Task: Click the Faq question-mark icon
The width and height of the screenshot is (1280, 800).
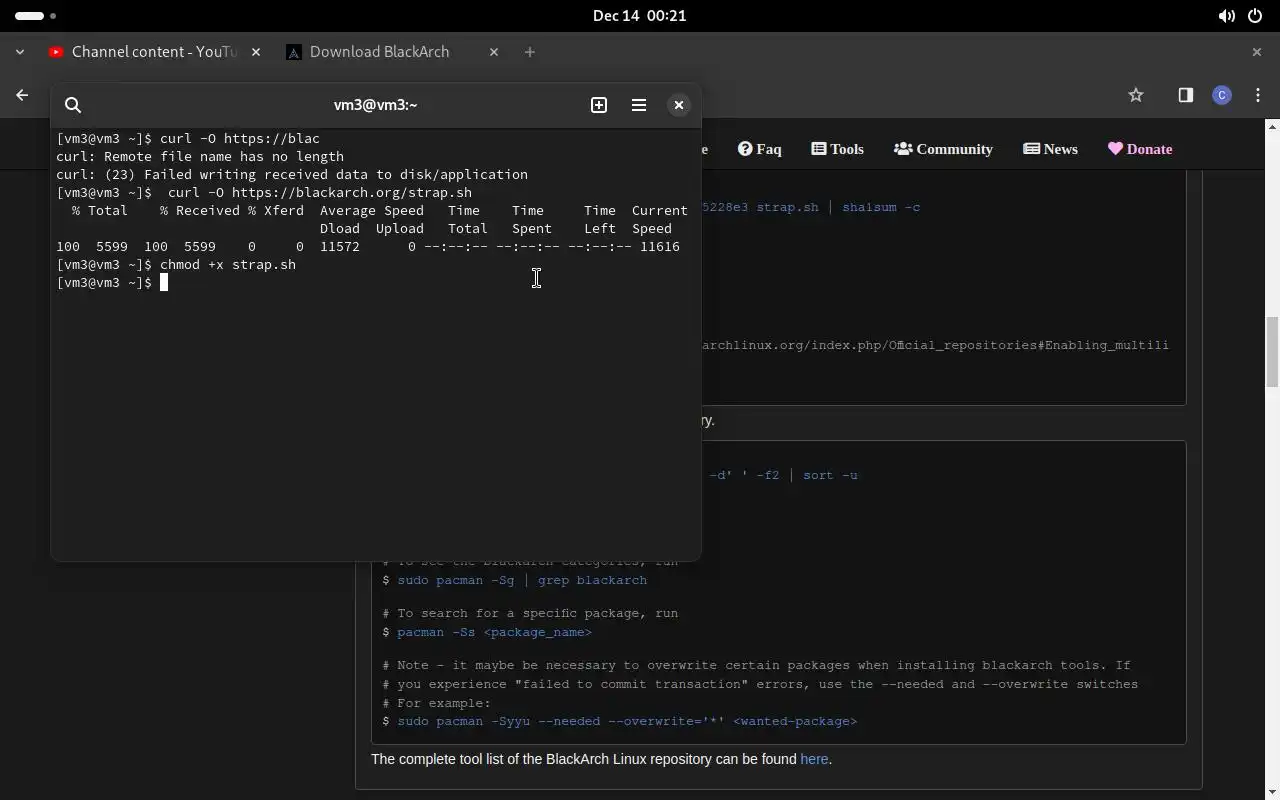Action: [x=745, y=149]
